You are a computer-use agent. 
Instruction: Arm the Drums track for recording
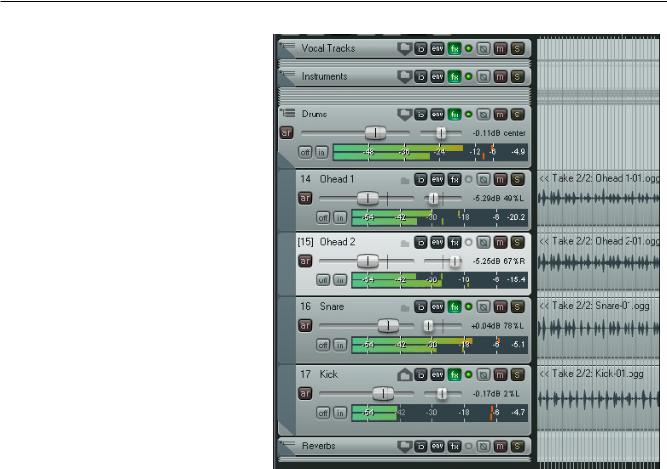[x=287, y=133]
